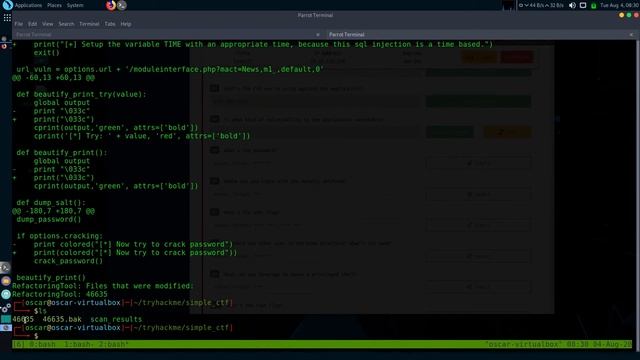Click the gears settings icon in the left dock
The height and width of the screenshot is (360, 640).
click(x=6, y=307)
